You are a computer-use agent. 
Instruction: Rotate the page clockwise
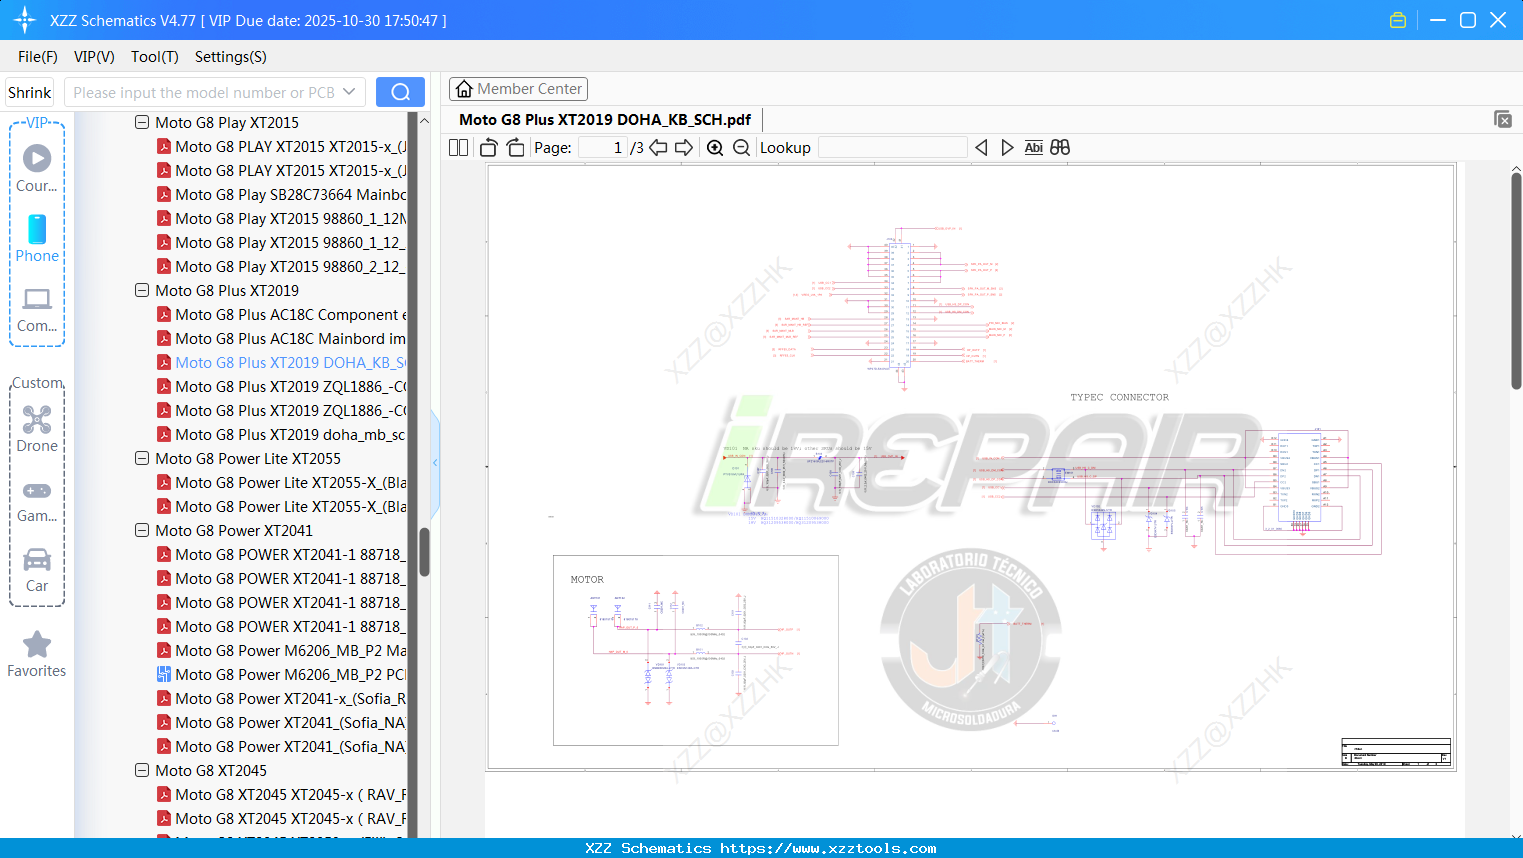tap(516, 148)
